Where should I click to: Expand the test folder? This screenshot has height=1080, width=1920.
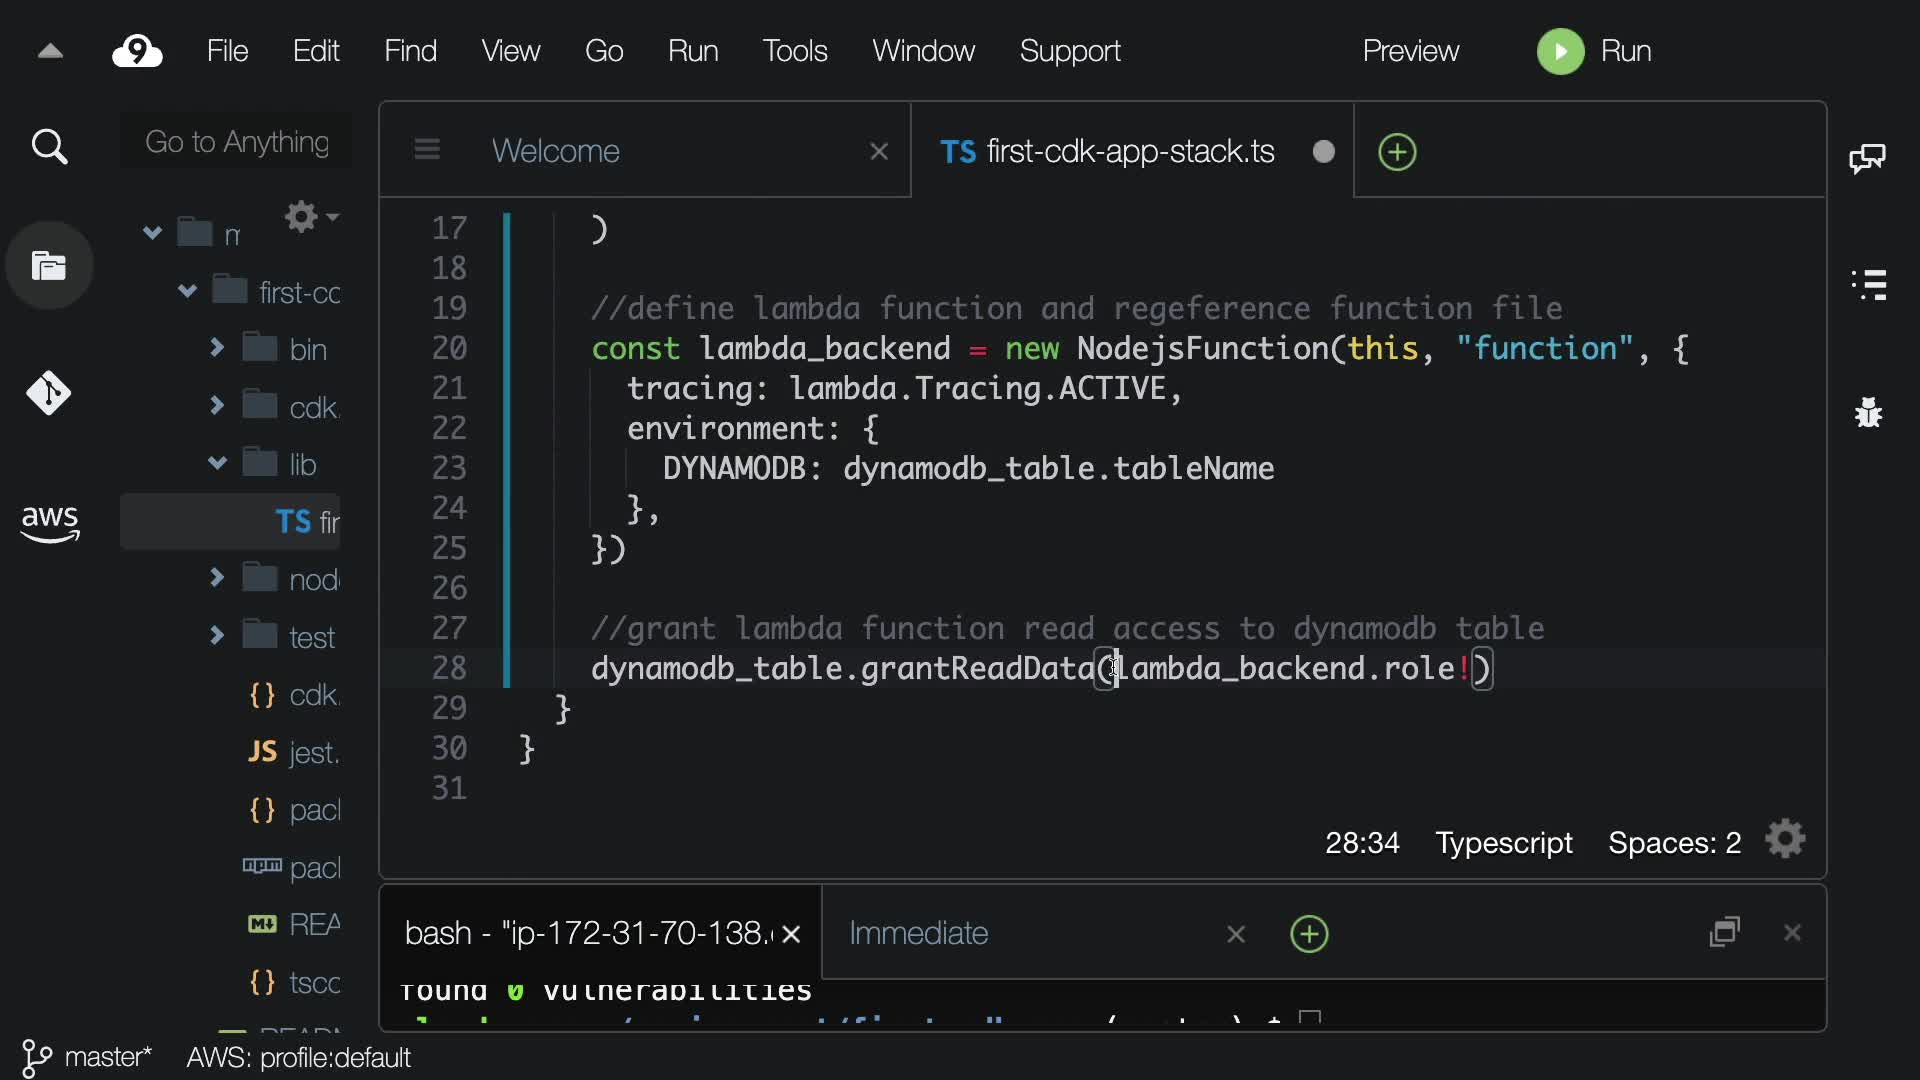217,636
